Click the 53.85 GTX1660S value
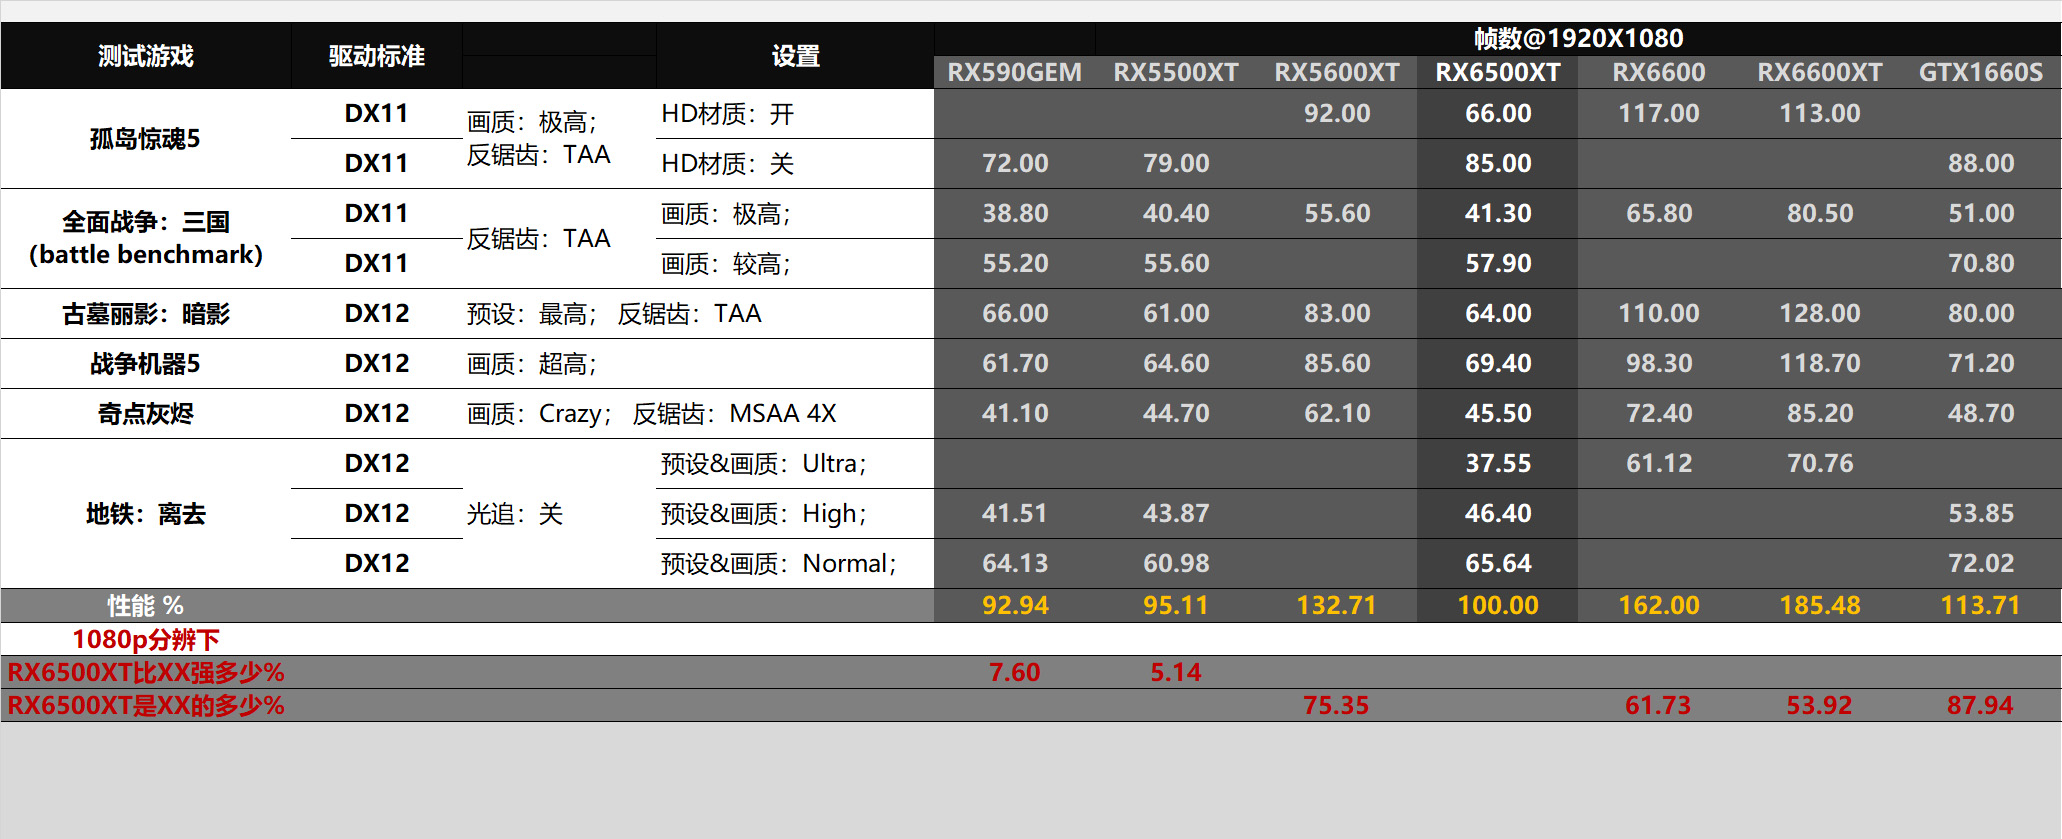 click(x=1981, y=513)
